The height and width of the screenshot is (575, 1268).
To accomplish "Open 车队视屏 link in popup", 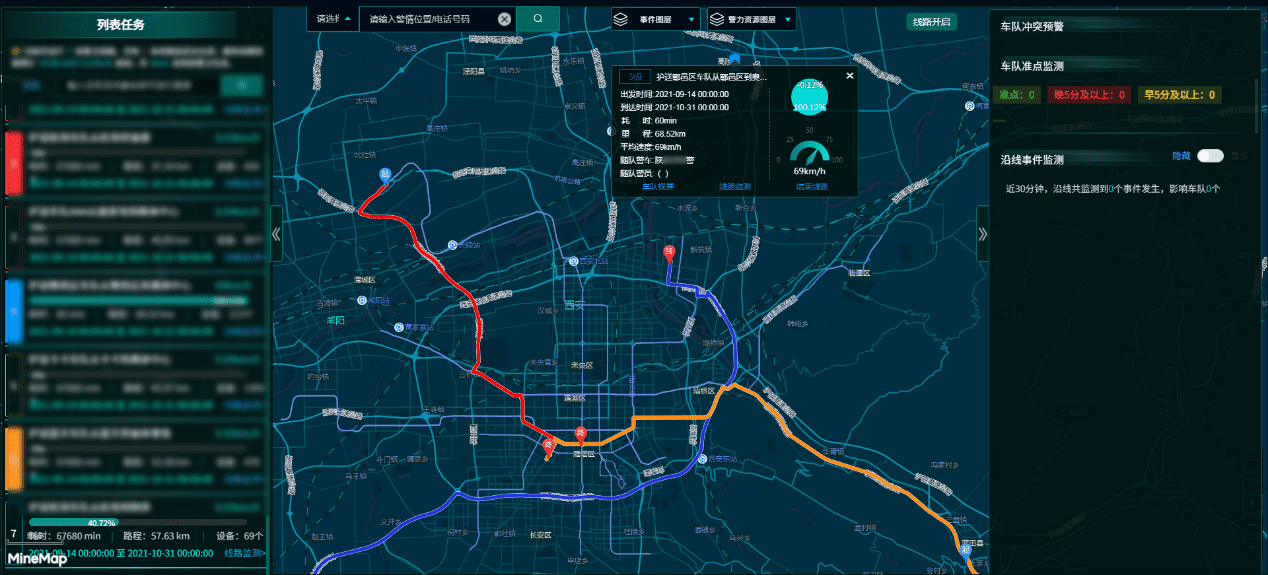I will click(657, 187).
